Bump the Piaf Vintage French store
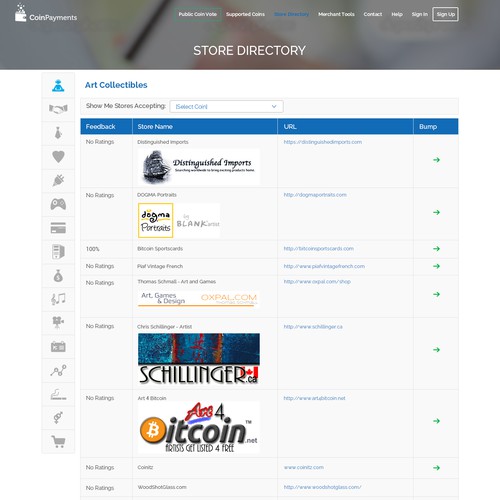The image size is (500, 500). (436, 266)
